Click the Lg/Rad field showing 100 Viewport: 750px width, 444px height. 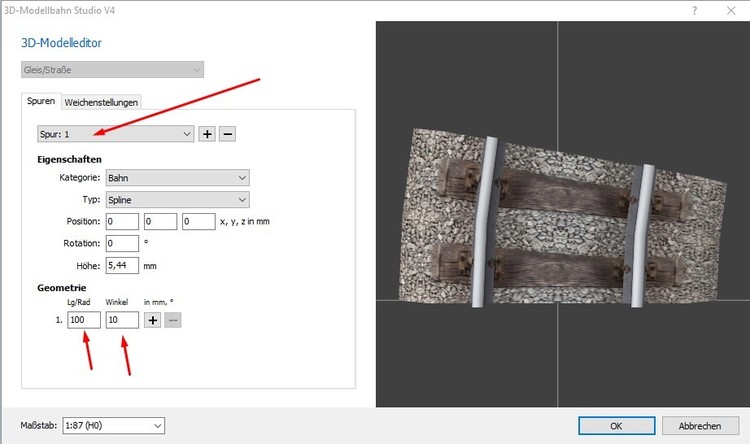coord(84,320)
